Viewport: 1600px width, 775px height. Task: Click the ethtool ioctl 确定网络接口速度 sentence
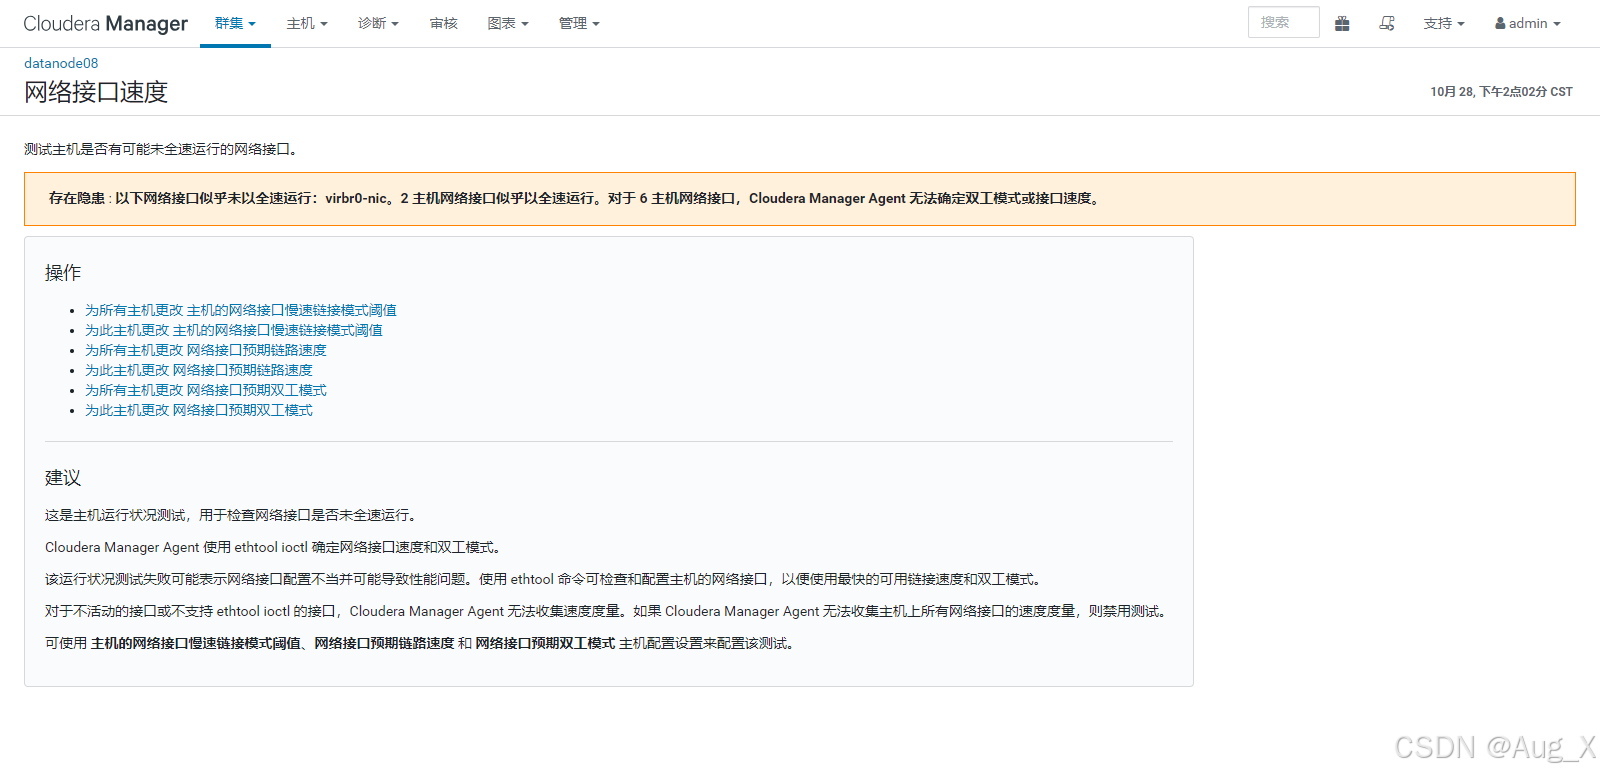[x=275, y=547]
